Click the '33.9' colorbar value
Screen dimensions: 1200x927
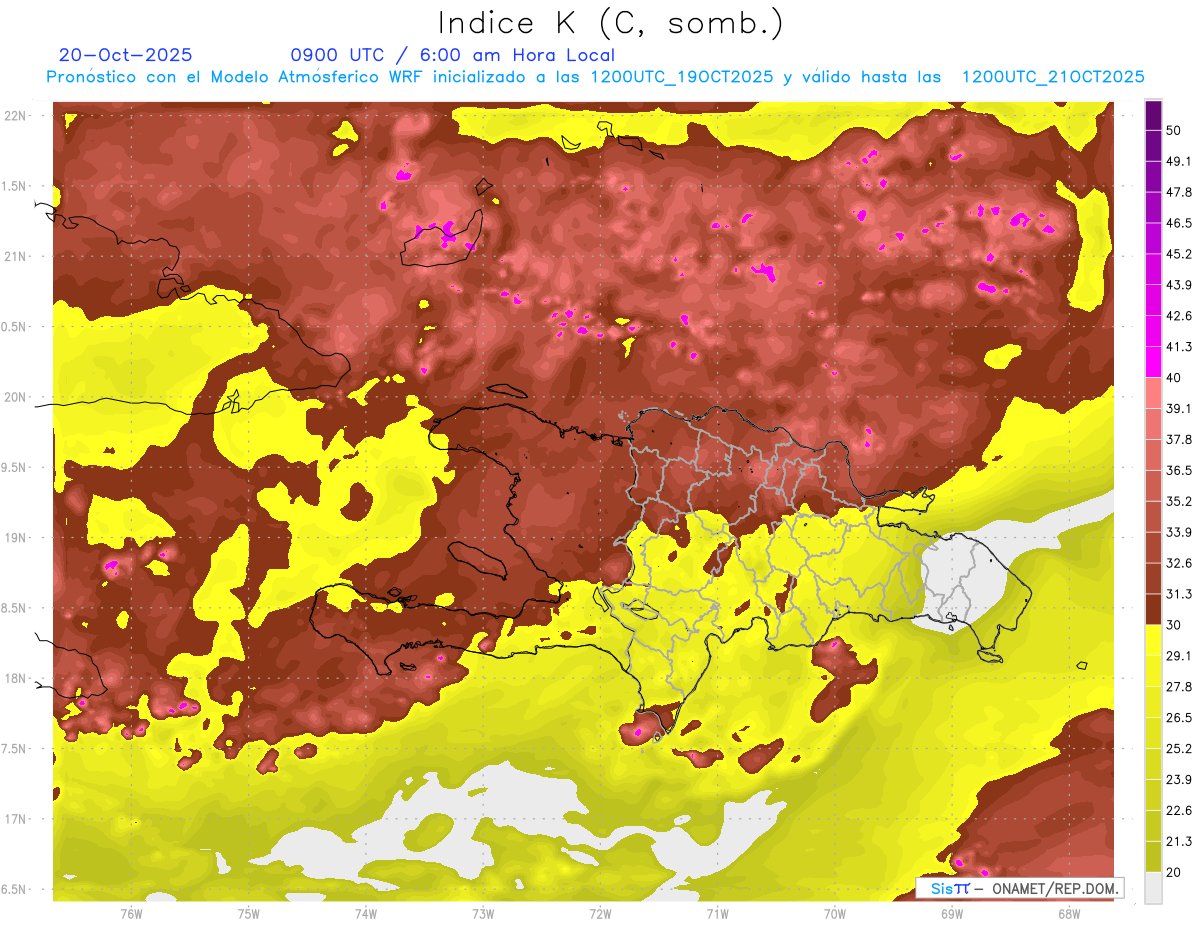1179,532
